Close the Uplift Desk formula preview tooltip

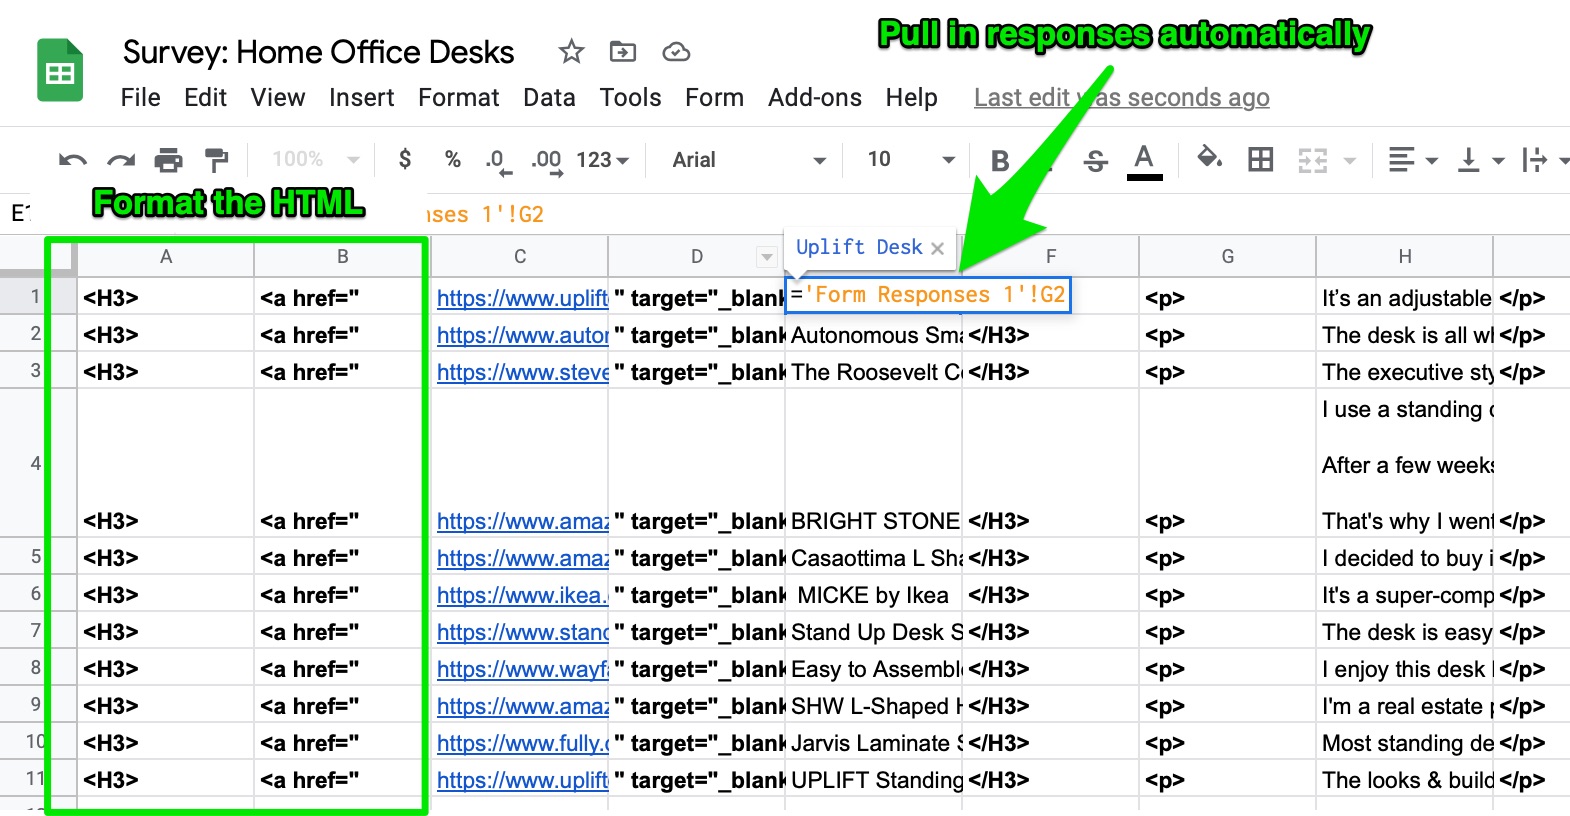click(x=937, y=249)
